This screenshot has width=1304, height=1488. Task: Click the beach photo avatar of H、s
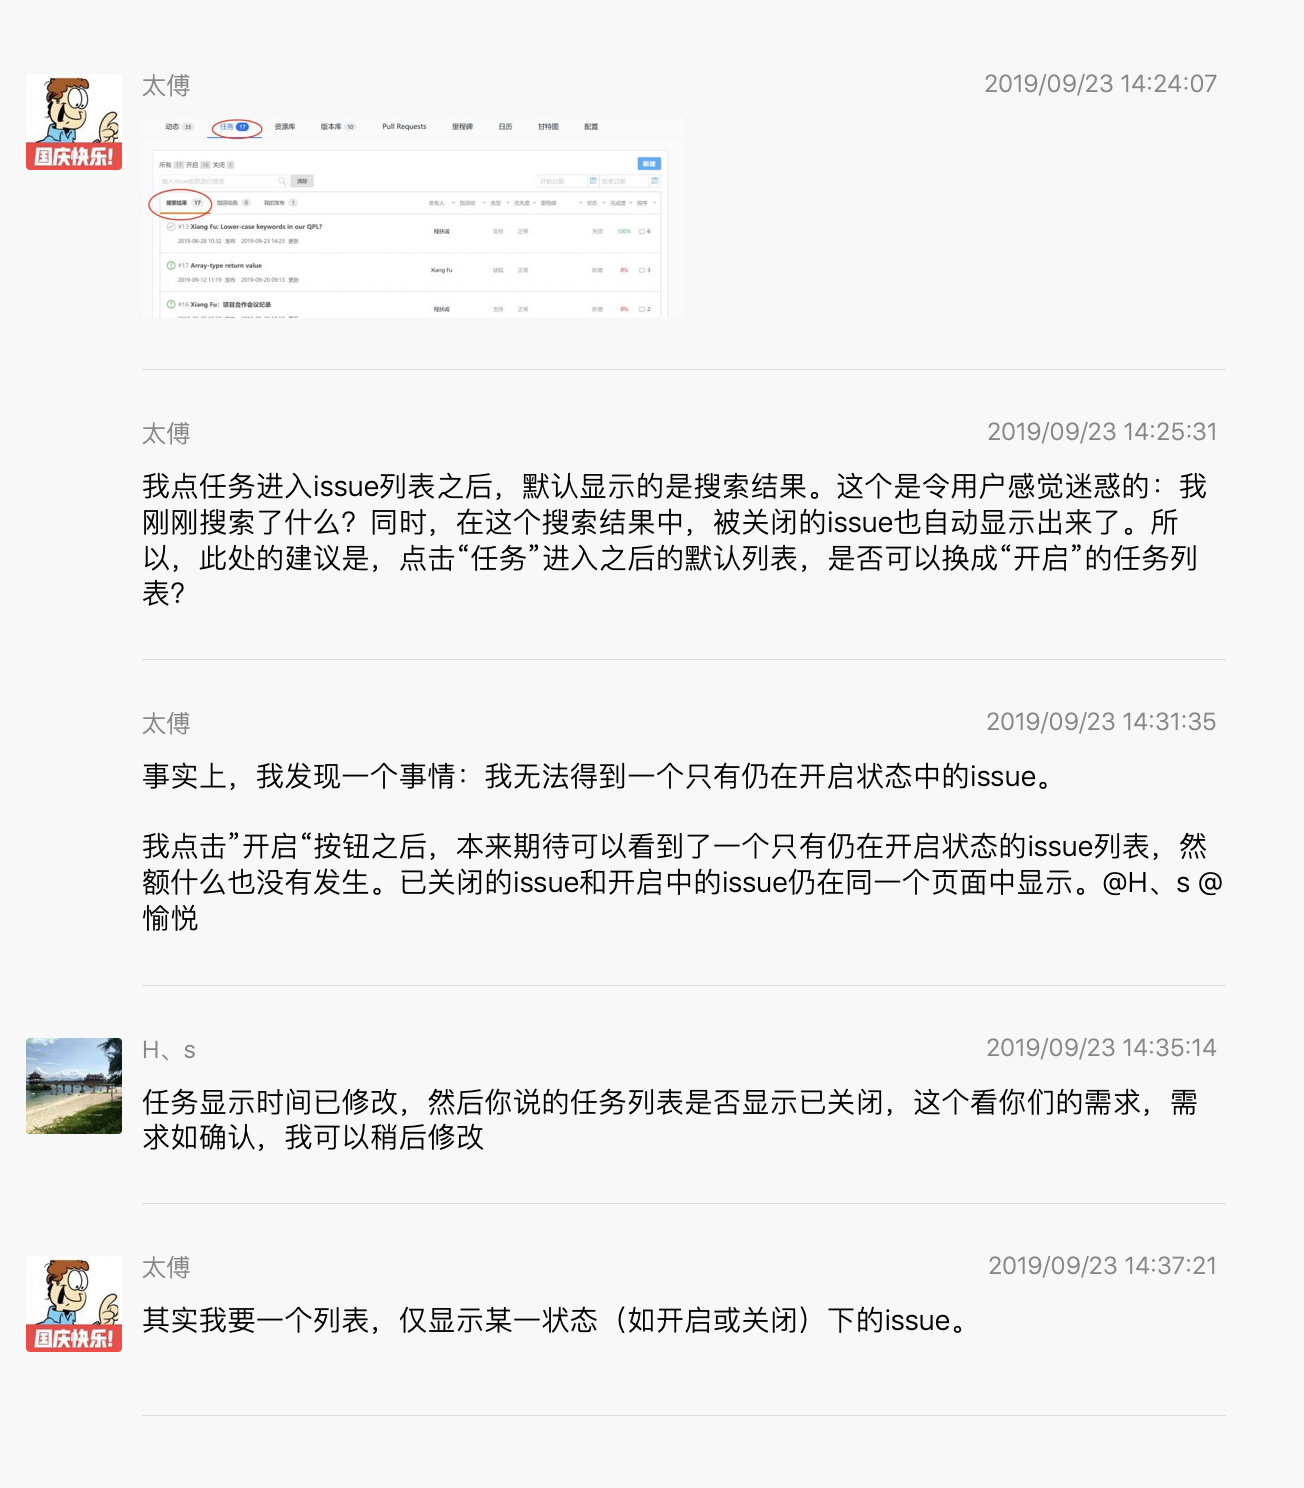(74, 1086)
